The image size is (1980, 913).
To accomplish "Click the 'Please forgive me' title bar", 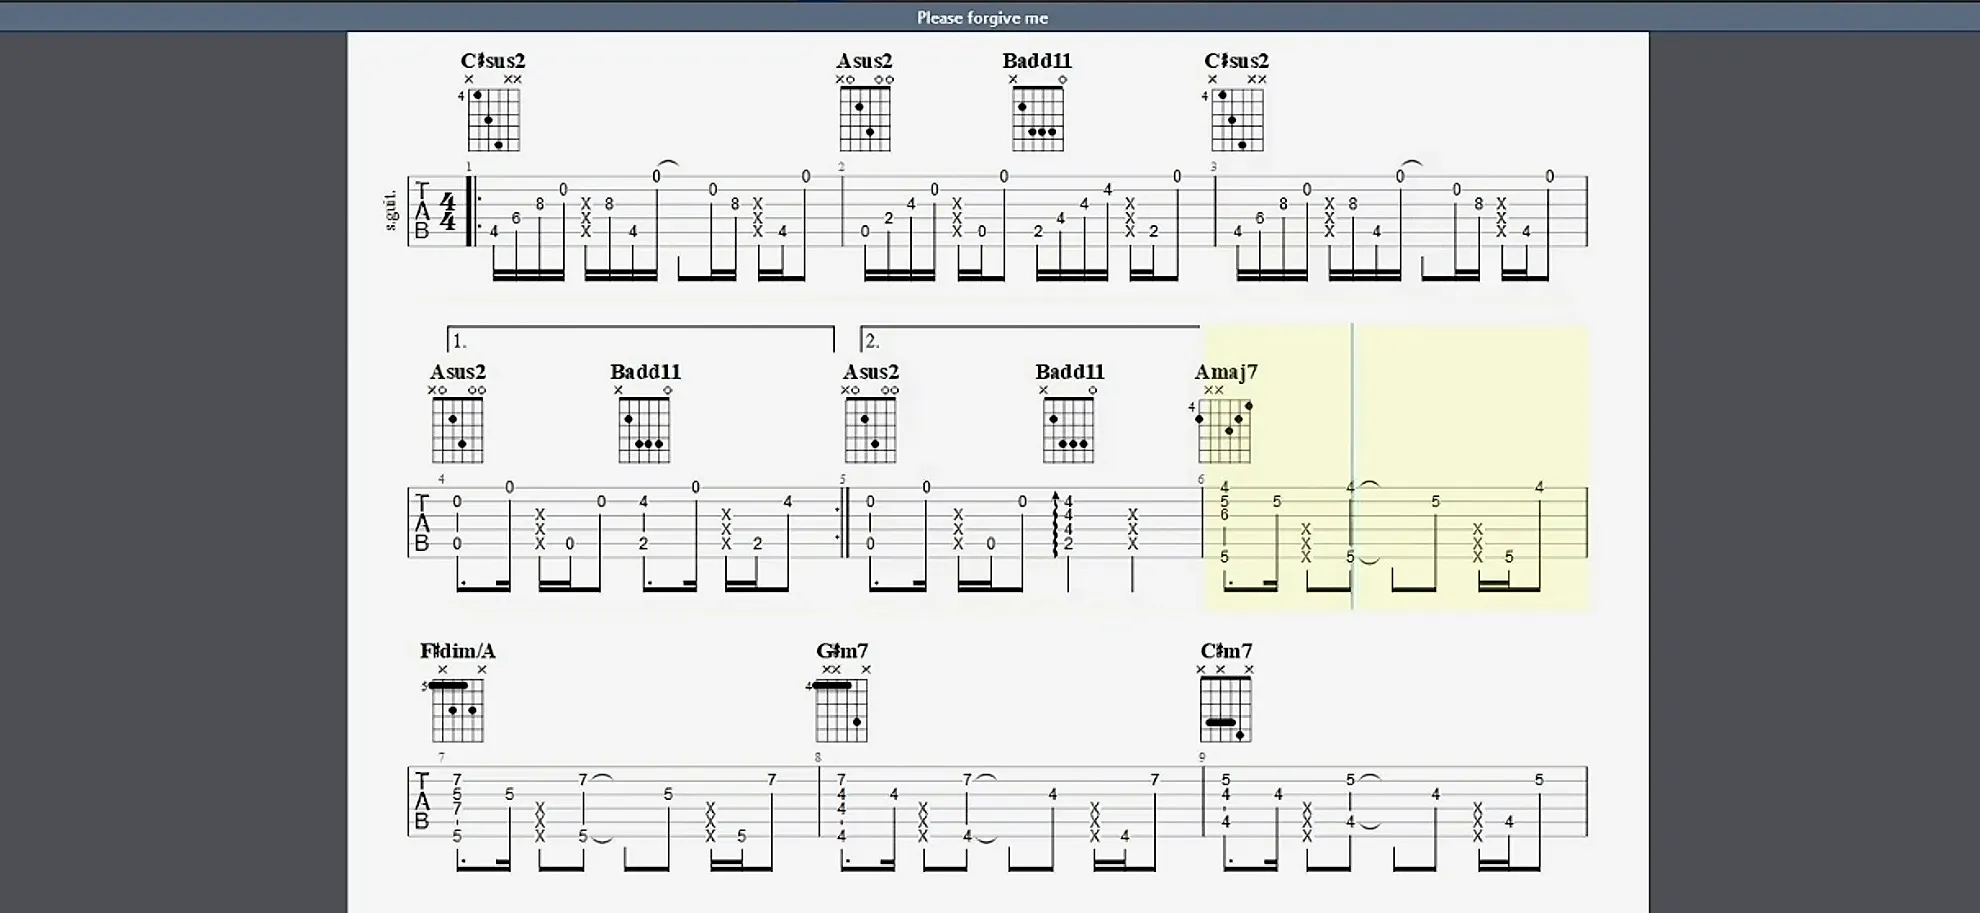I will tap(982, 17).
